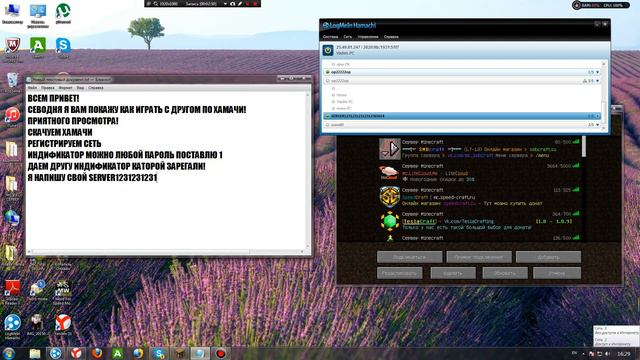Expand the selected SERVER network dropdown arrow
Image resolution: width=640 pixels, height=360 pixels.
pos(598,116)
